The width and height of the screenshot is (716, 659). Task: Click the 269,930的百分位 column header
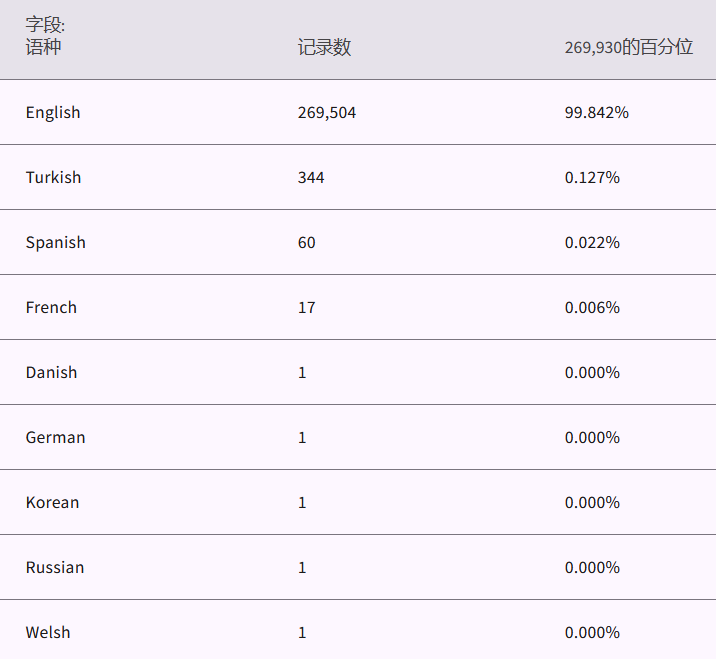[x=628, y=48]
